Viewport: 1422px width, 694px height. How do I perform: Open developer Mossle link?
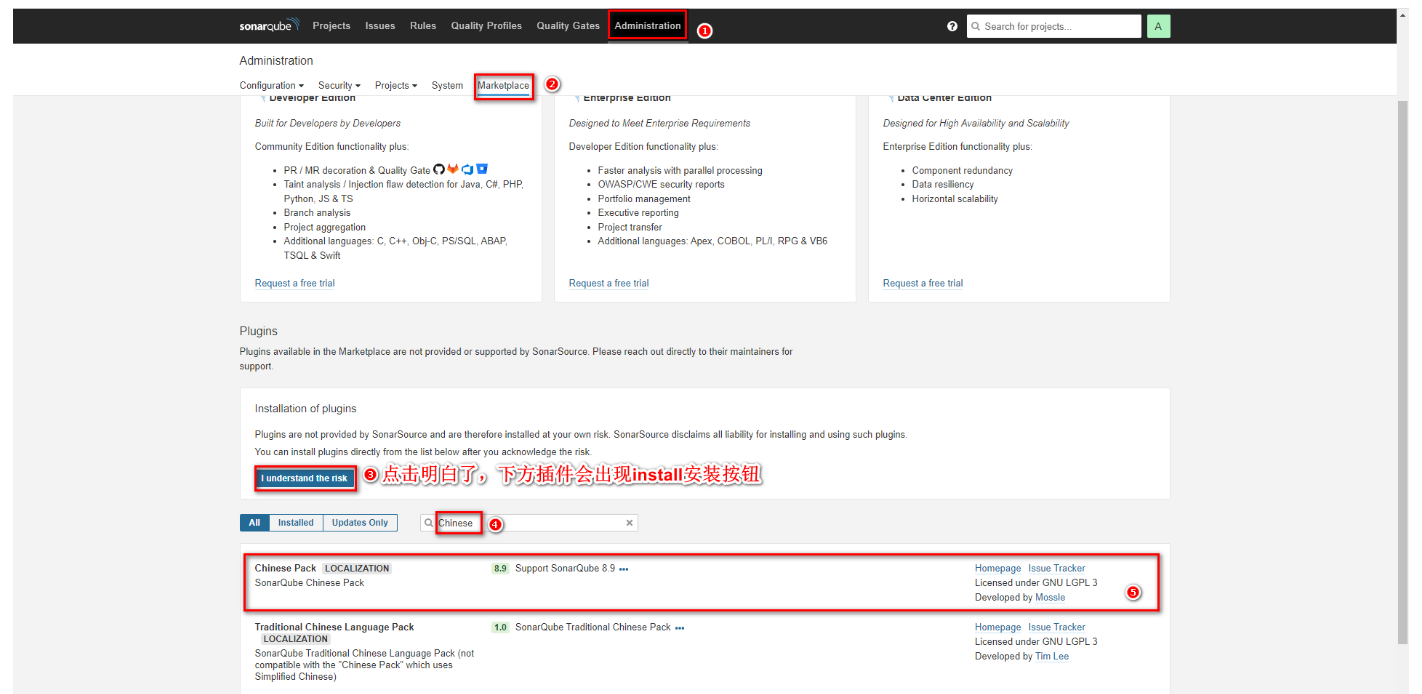(1050, 598)
